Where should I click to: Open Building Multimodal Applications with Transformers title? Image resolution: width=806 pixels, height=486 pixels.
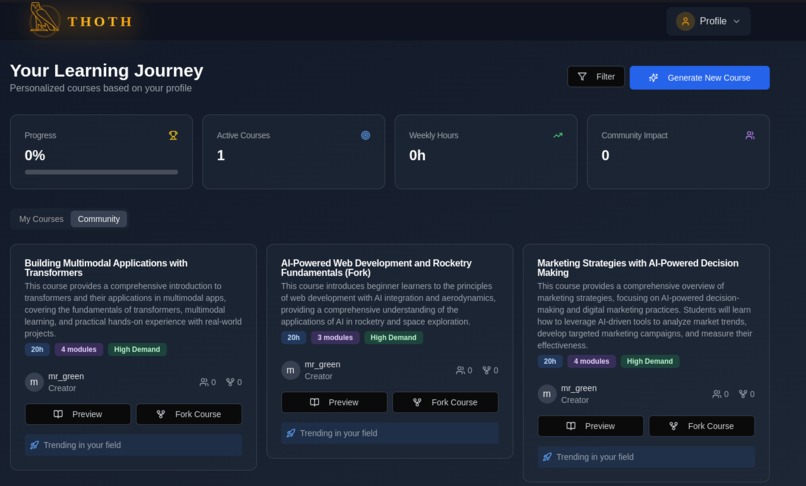pos(106,268)
